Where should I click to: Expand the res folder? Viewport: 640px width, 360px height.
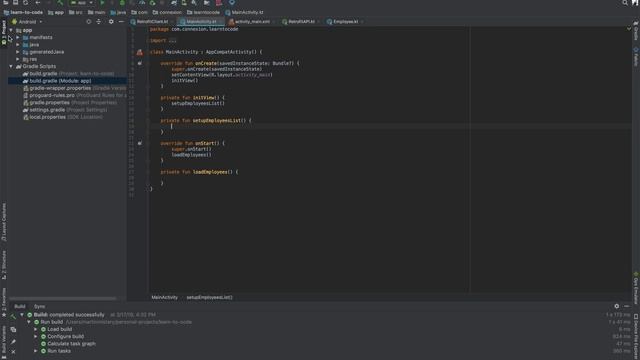pos(18,59)
